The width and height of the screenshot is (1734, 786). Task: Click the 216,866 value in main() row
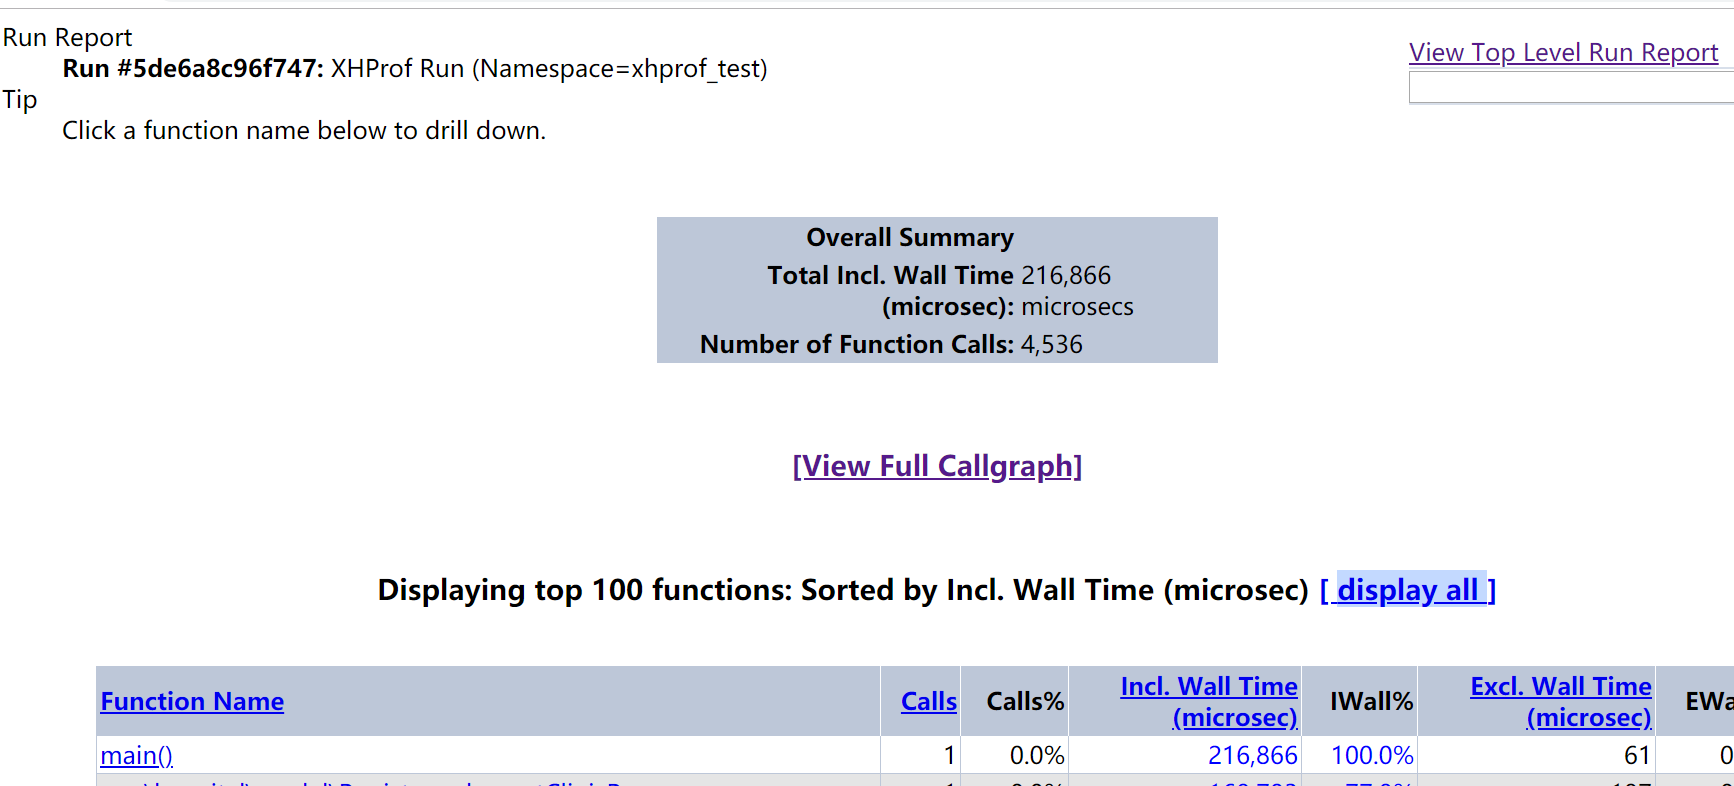click(x=1252, y=755)
